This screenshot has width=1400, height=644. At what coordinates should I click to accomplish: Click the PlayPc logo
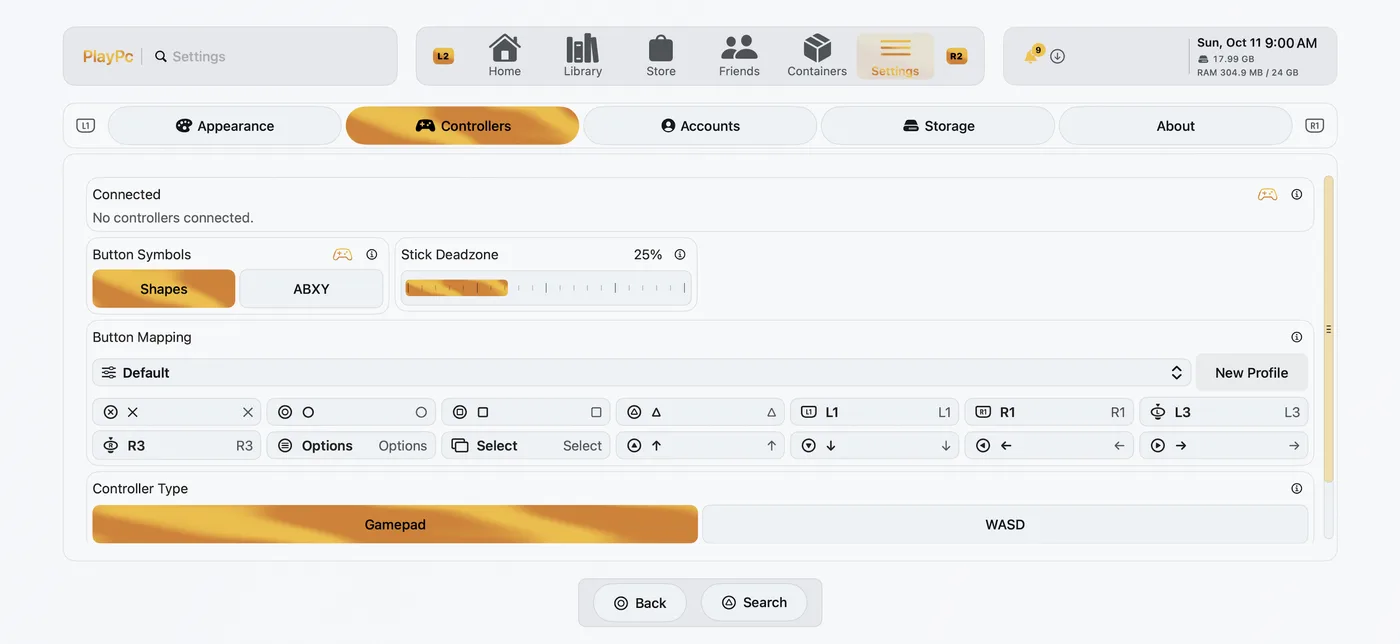pos(108,57)
